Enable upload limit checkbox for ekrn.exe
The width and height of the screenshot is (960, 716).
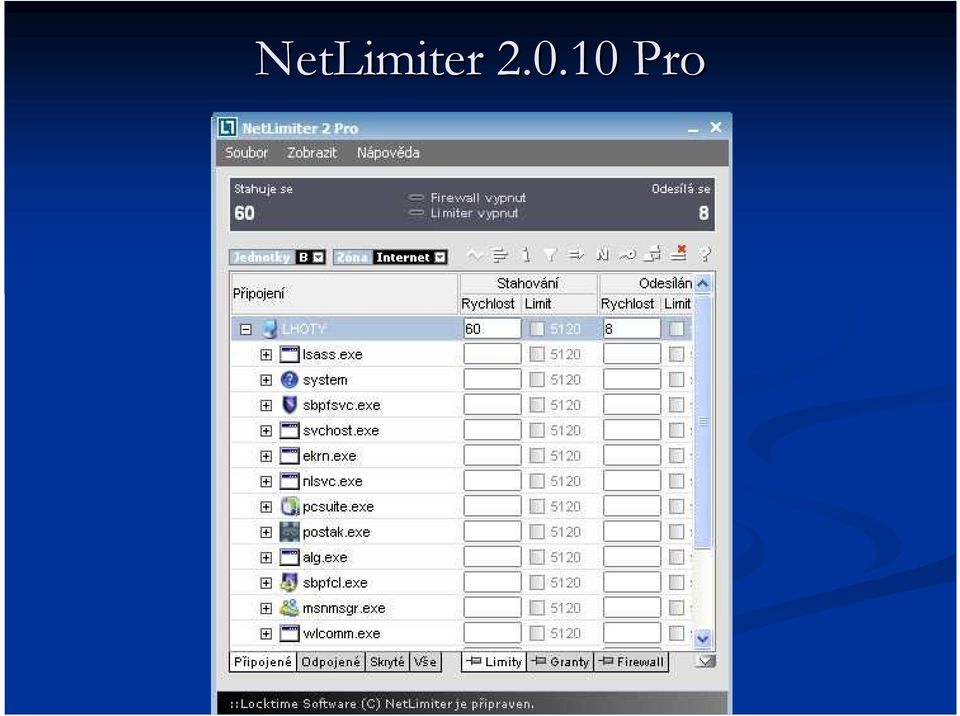(x=677, y=456)
